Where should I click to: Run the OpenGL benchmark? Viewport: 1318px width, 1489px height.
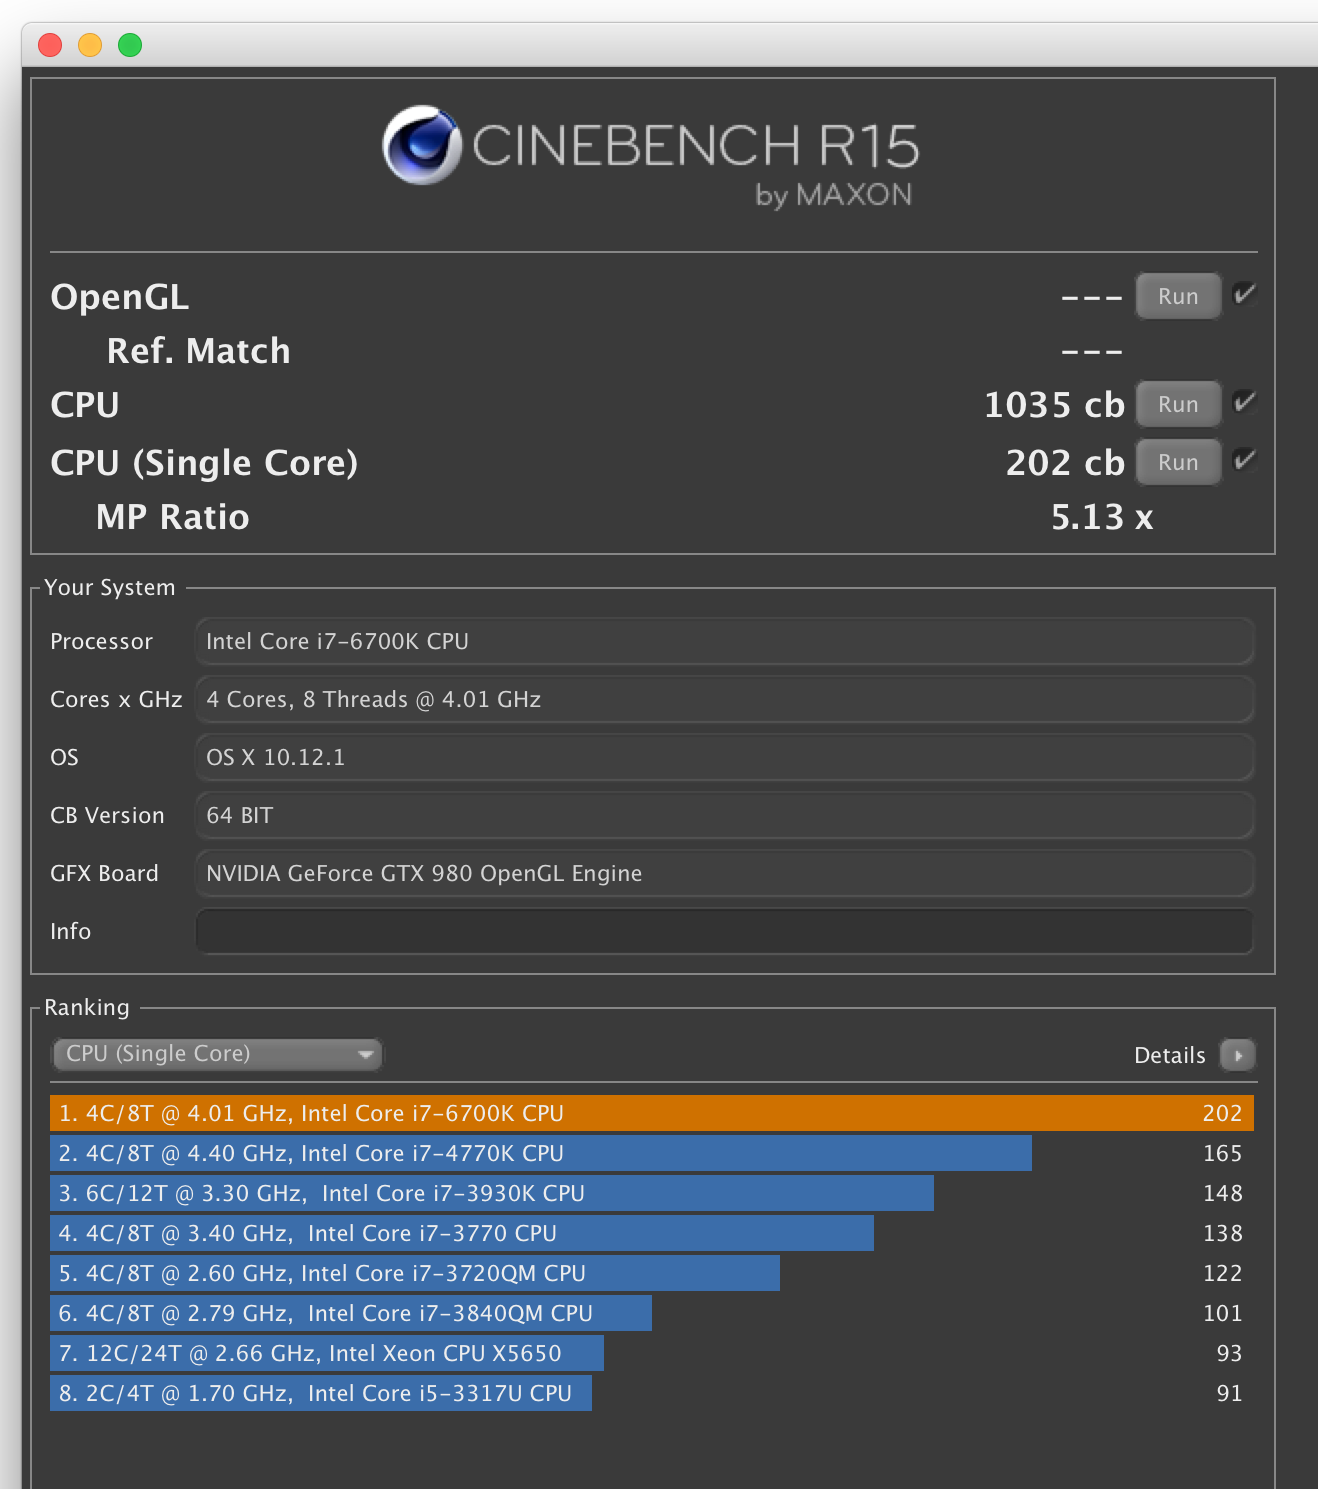pyautogui.click(x=1178, y=296)
